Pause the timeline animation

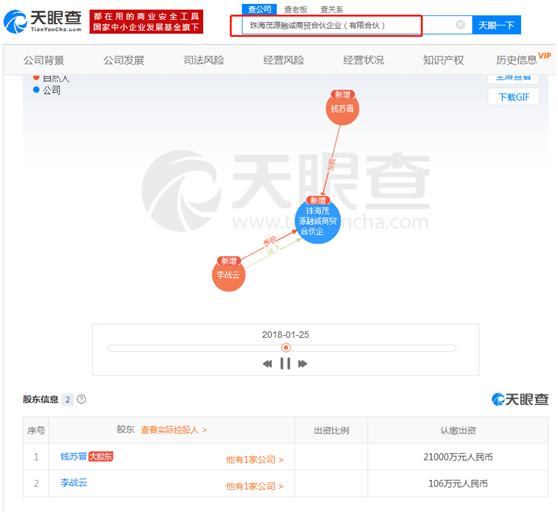285,364
